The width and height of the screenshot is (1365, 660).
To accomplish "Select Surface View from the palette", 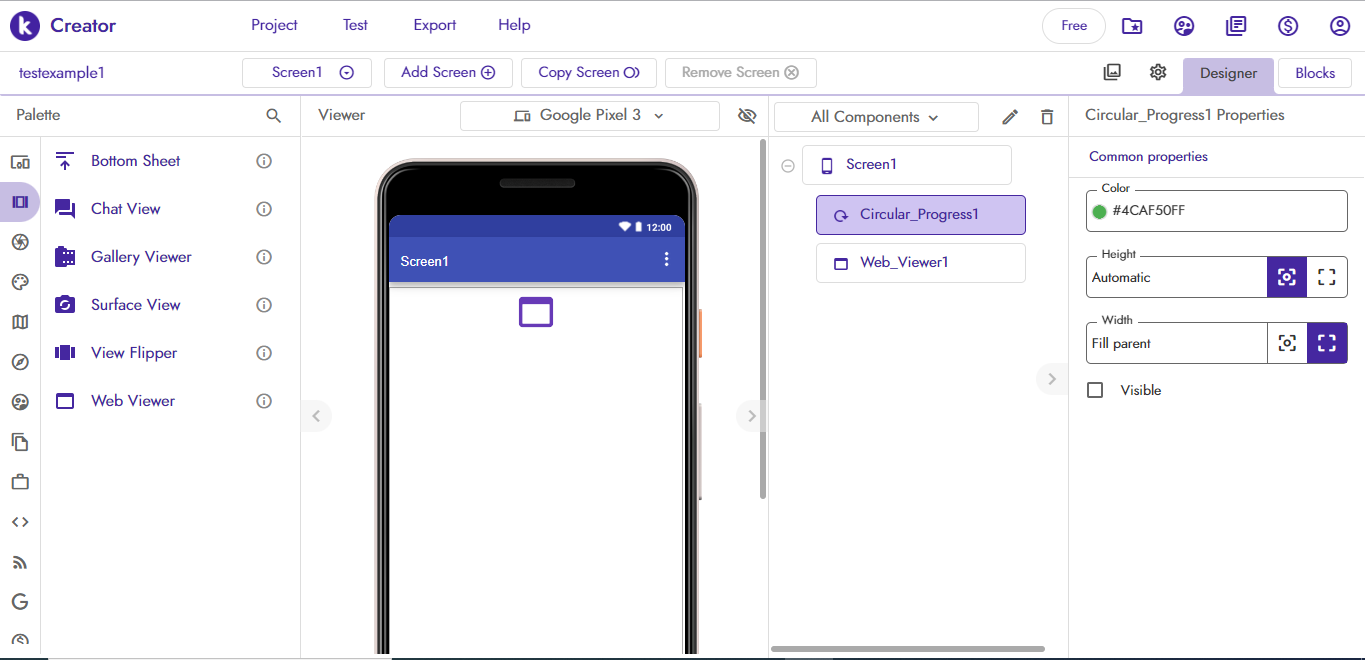I will (134, 304).
